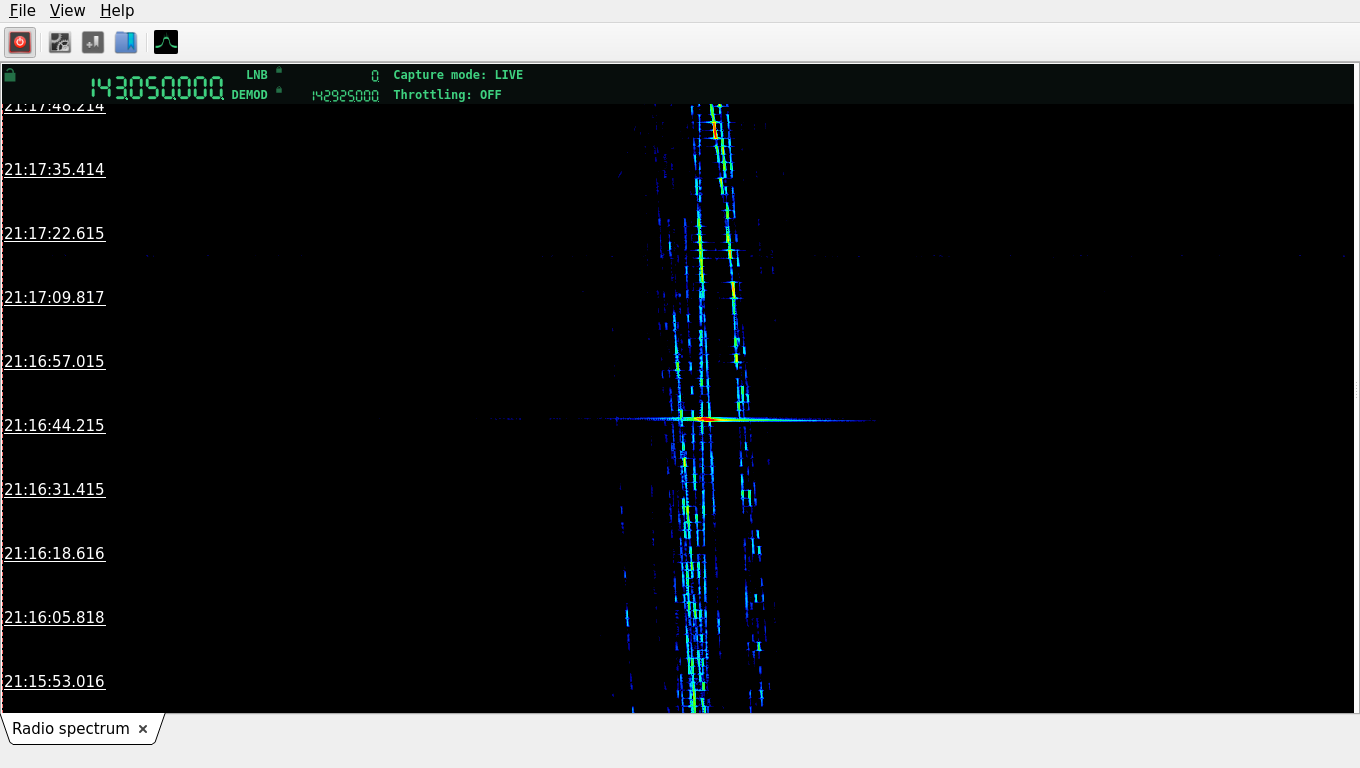Toggle the DEMOD lock icon

click(279, 90)
